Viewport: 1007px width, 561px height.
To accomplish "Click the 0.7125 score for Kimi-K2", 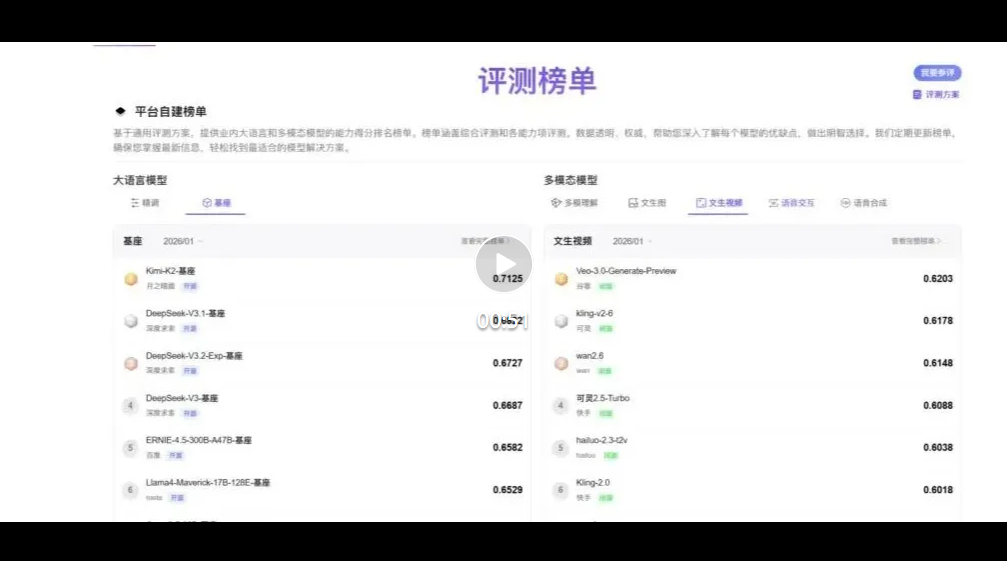I will pyautogui.click(x=507, y=279).
